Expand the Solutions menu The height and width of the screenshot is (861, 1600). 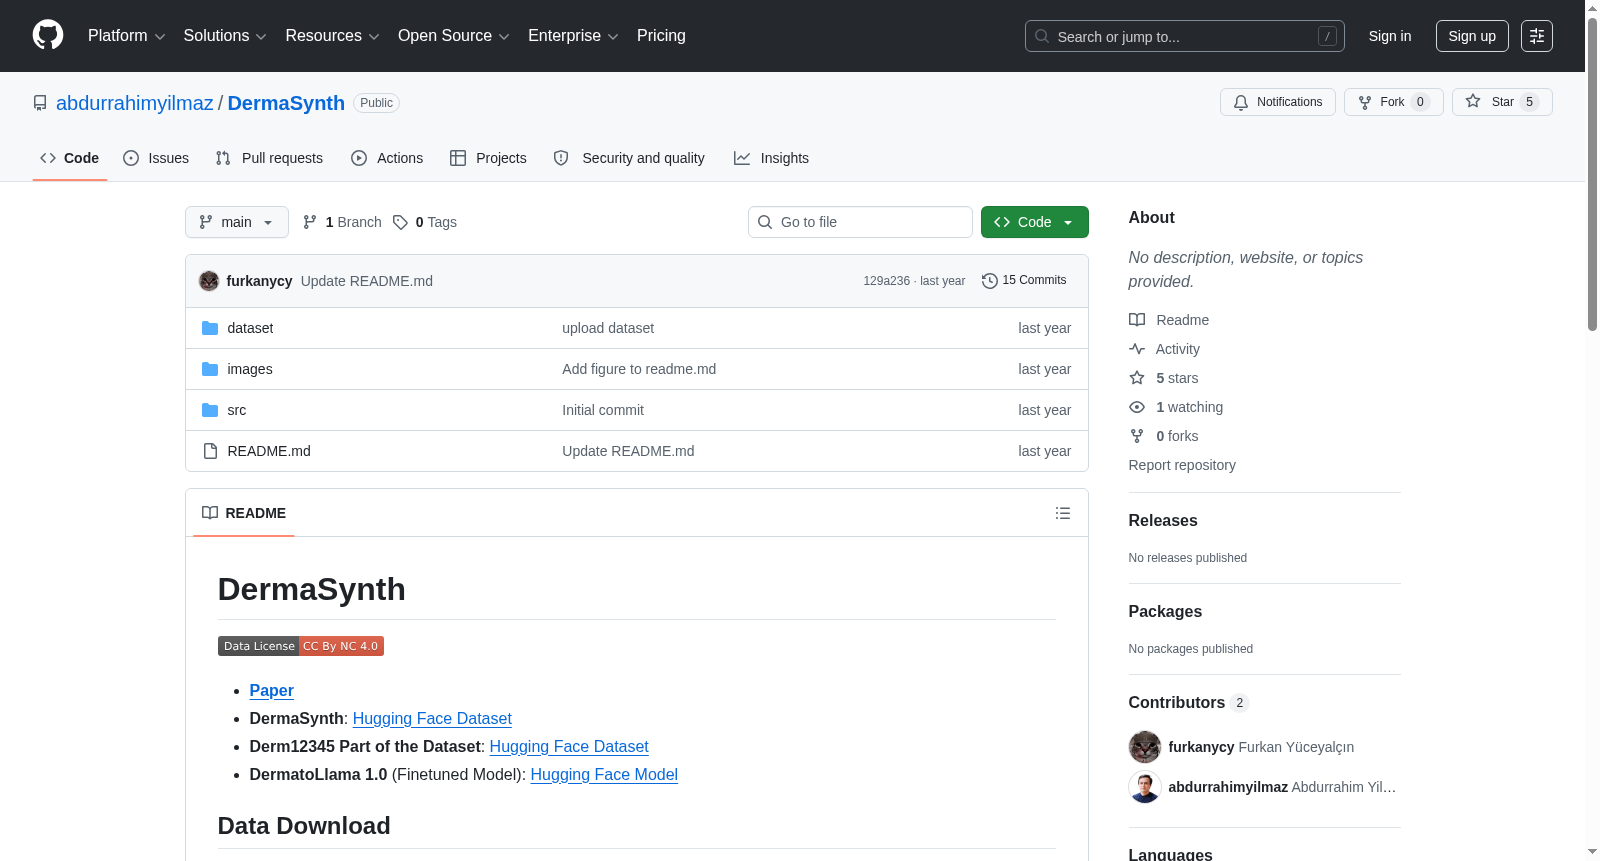tap(225, 36)
